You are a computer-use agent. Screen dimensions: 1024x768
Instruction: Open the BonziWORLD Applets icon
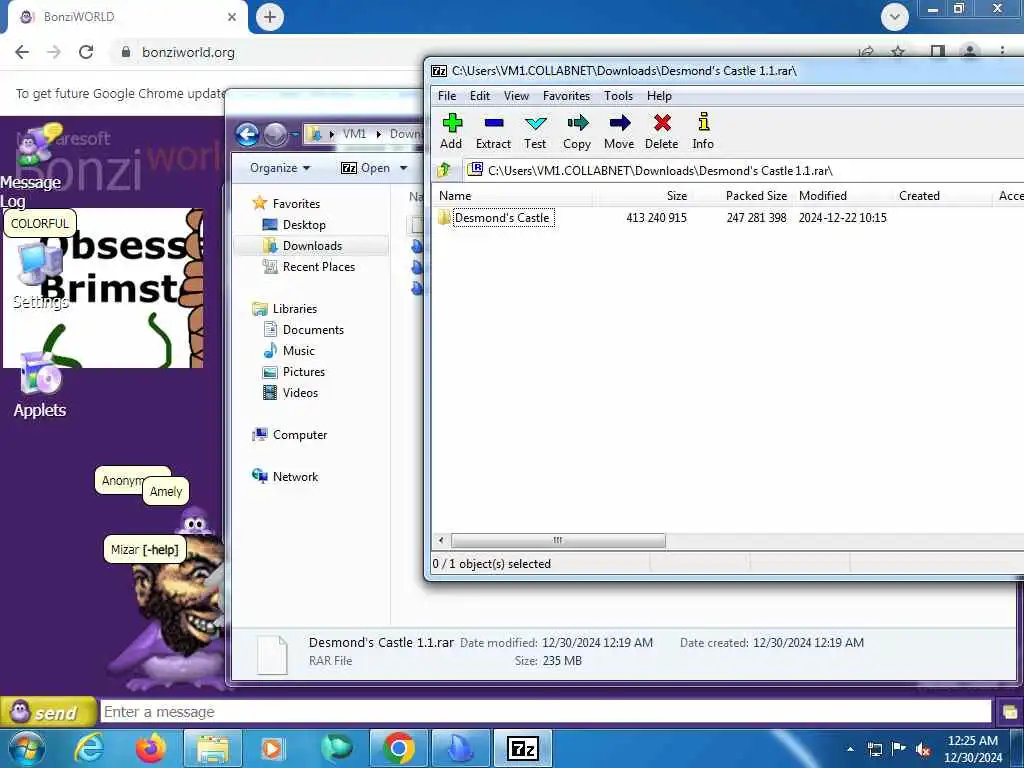click(x=40, y=387)
